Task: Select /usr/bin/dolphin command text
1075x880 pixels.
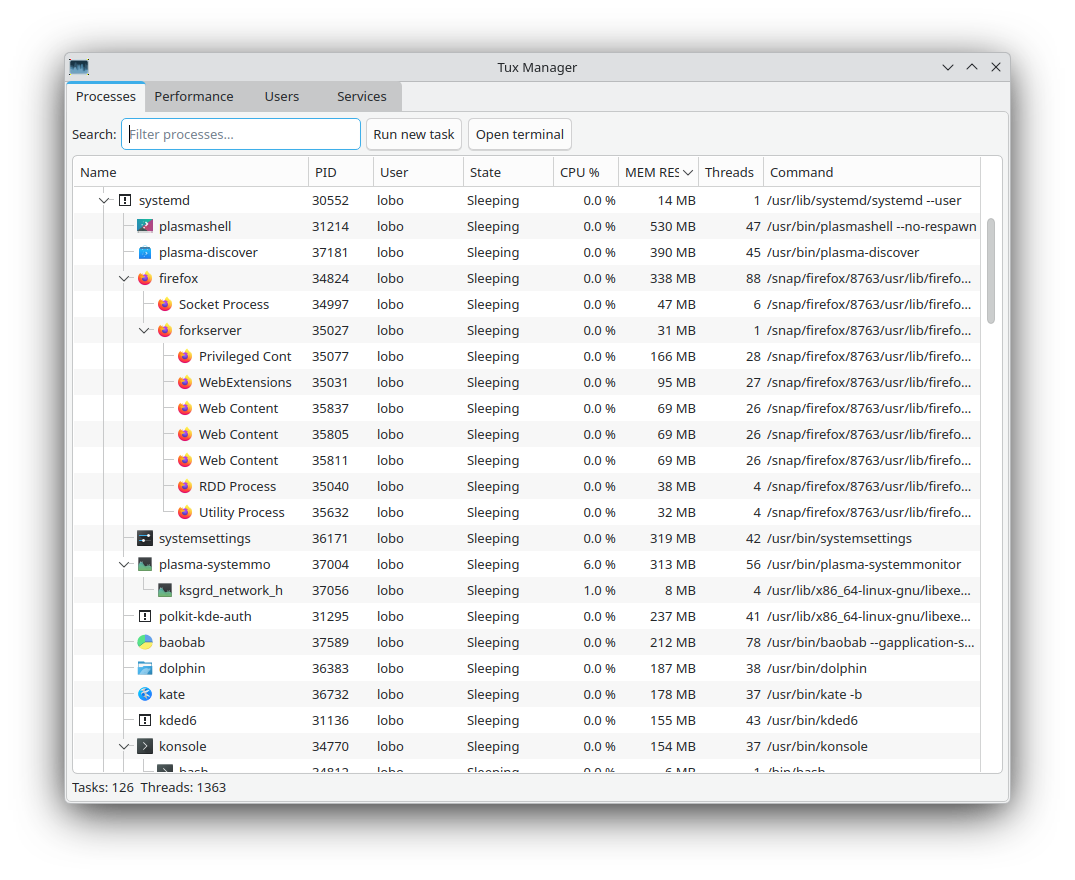Action: pyautogui.click(x=817, y=668)
